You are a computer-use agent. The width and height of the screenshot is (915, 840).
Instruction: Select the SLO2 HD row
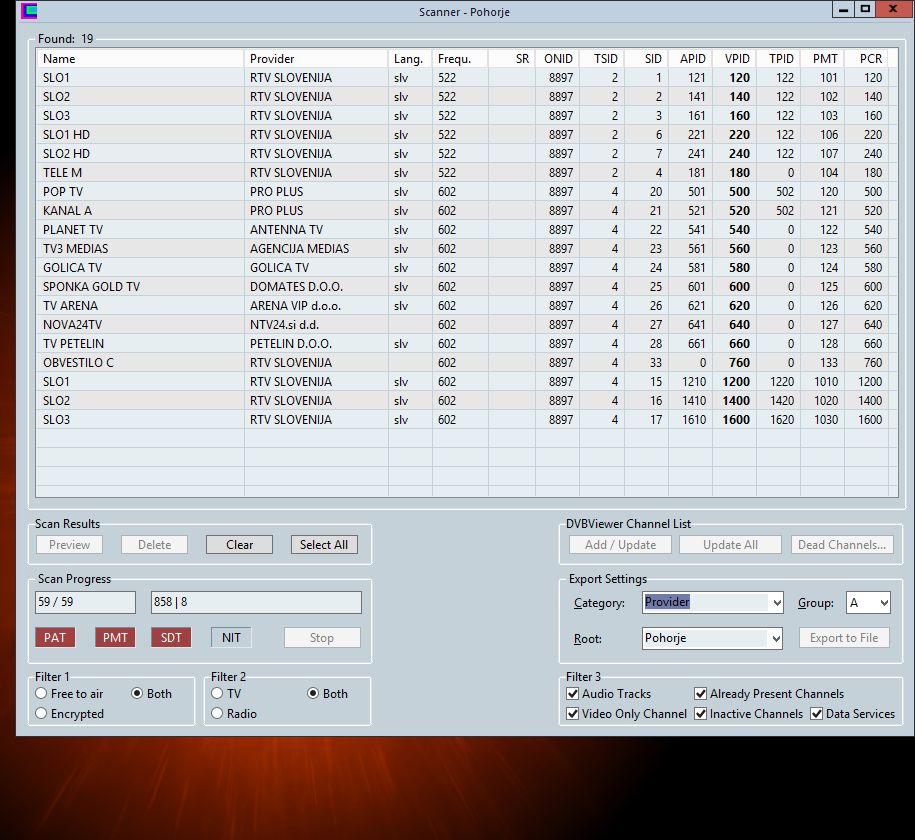pyautogui.click(x=467, y=154)
